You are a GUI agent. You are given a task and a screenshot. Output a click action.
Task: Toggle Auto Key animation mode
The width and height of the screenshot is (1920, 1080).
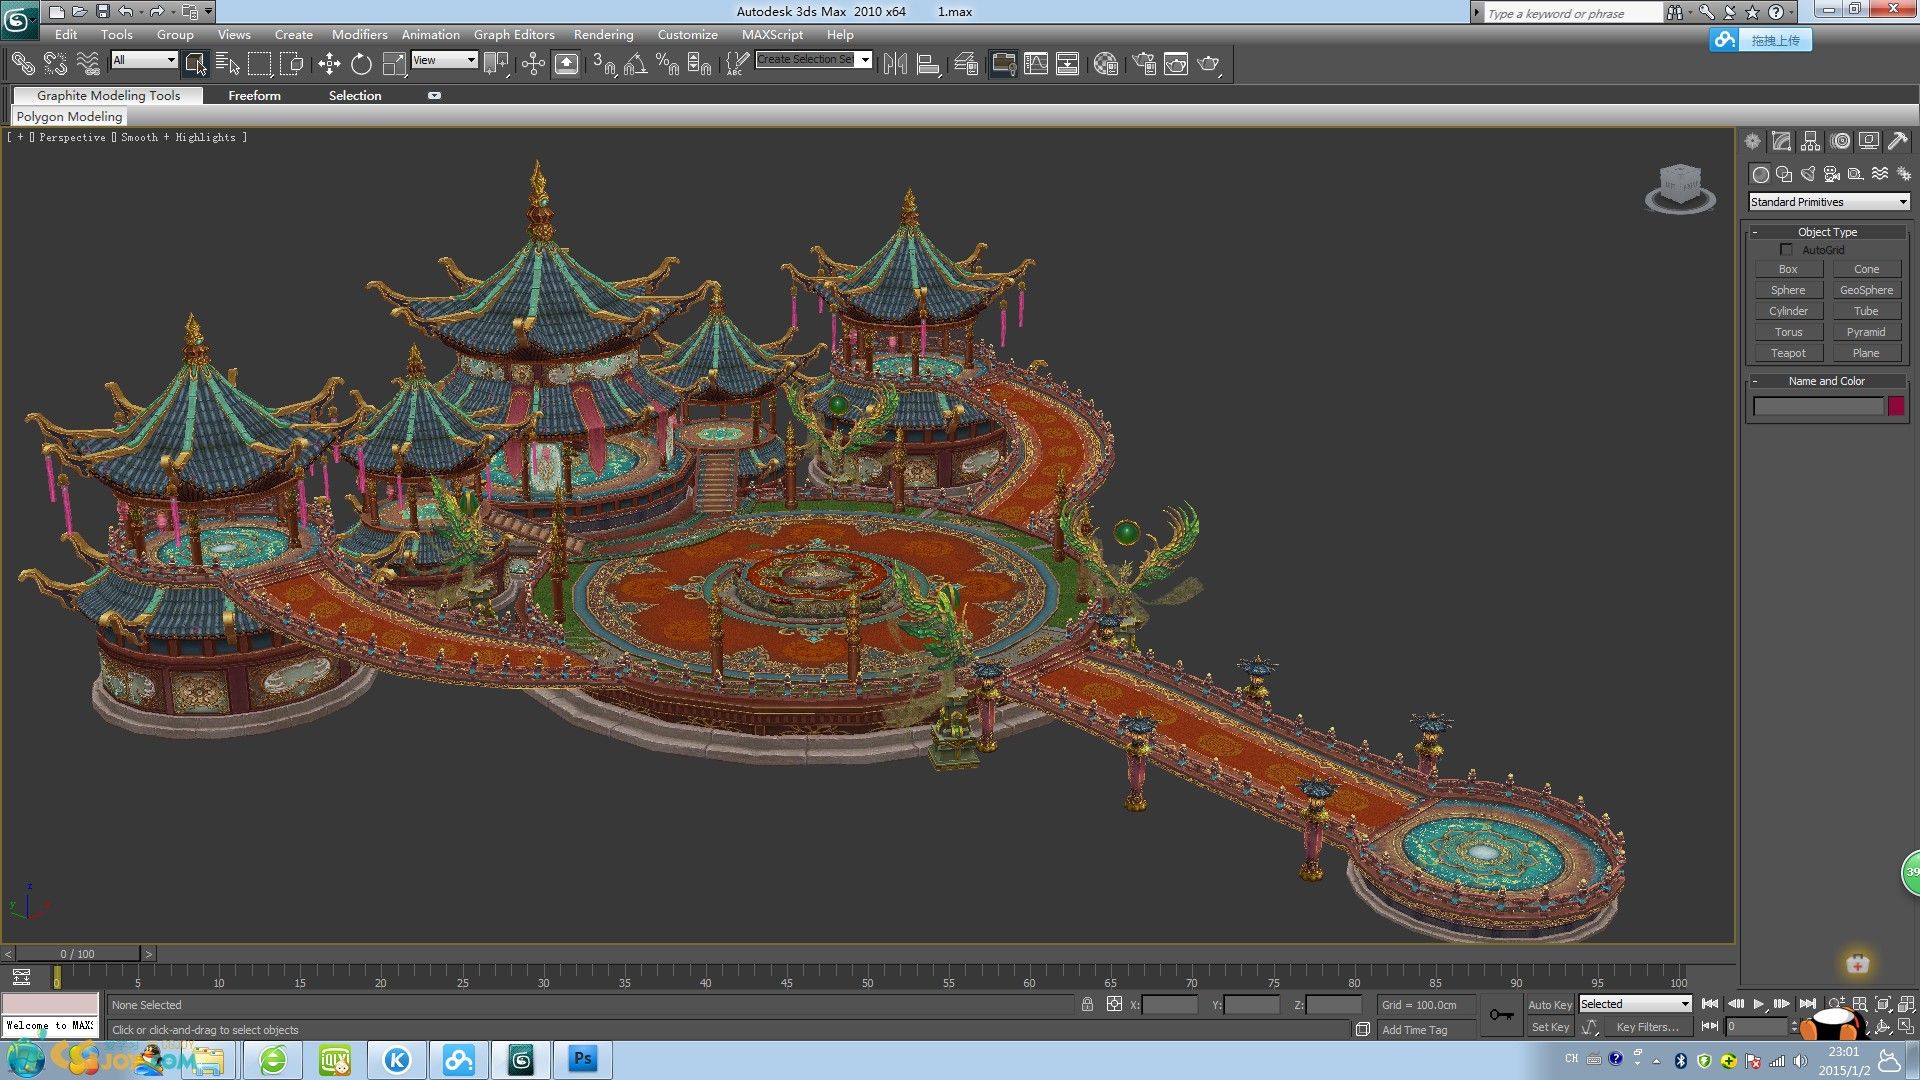coord(1549,1005)
